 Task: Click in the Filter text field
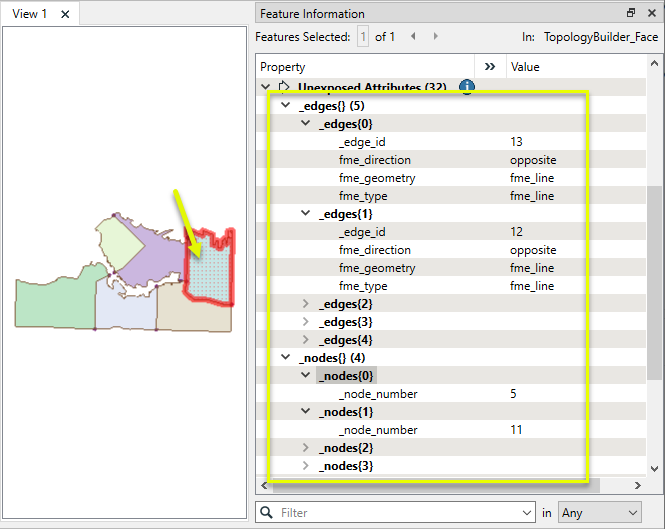(x=400, y=512)
